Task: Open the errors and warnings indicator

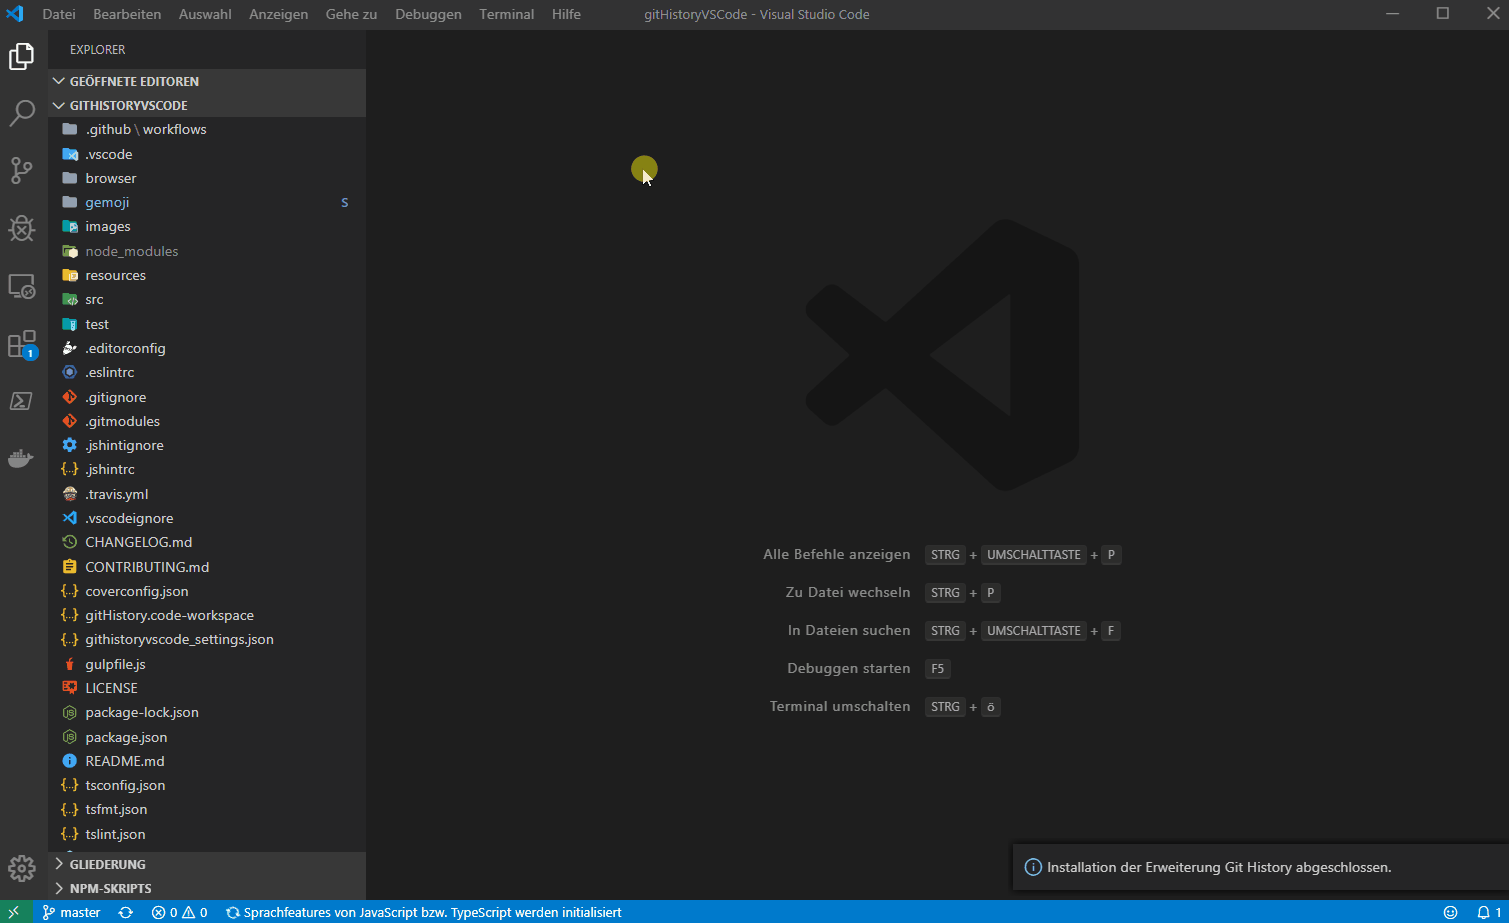Action: click(x=178, y=911)
